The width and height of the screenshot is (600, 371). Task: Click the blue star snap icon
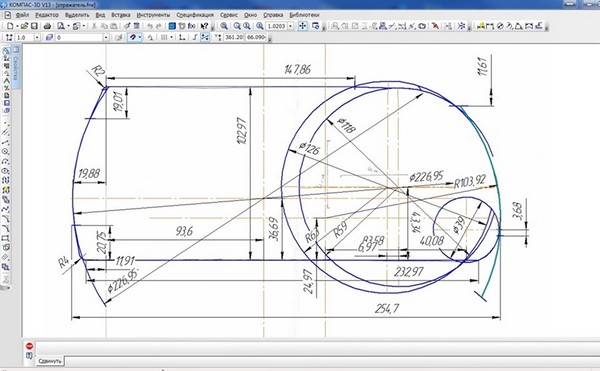[462, 26]
